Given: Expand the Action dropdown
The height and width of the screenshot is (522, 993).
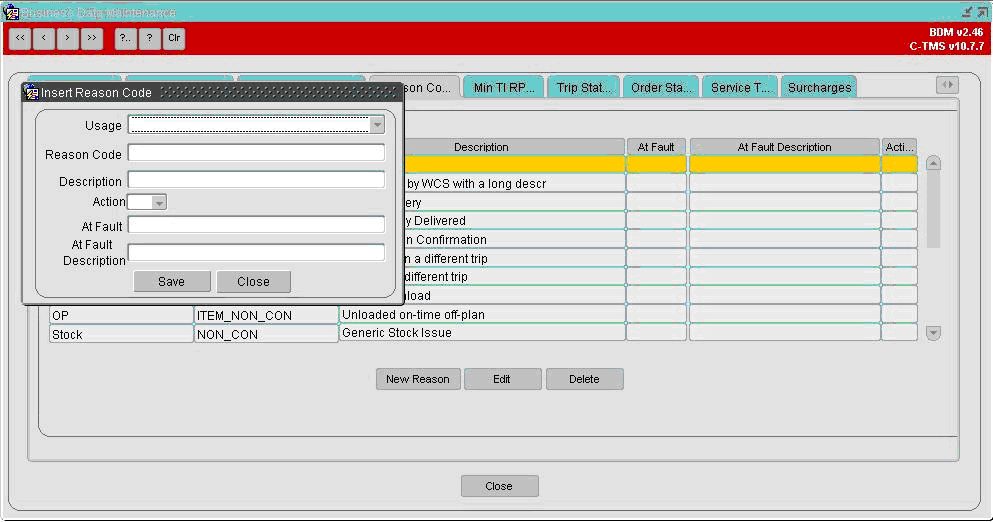Looking at the screenshot, I should pos(159,203).
